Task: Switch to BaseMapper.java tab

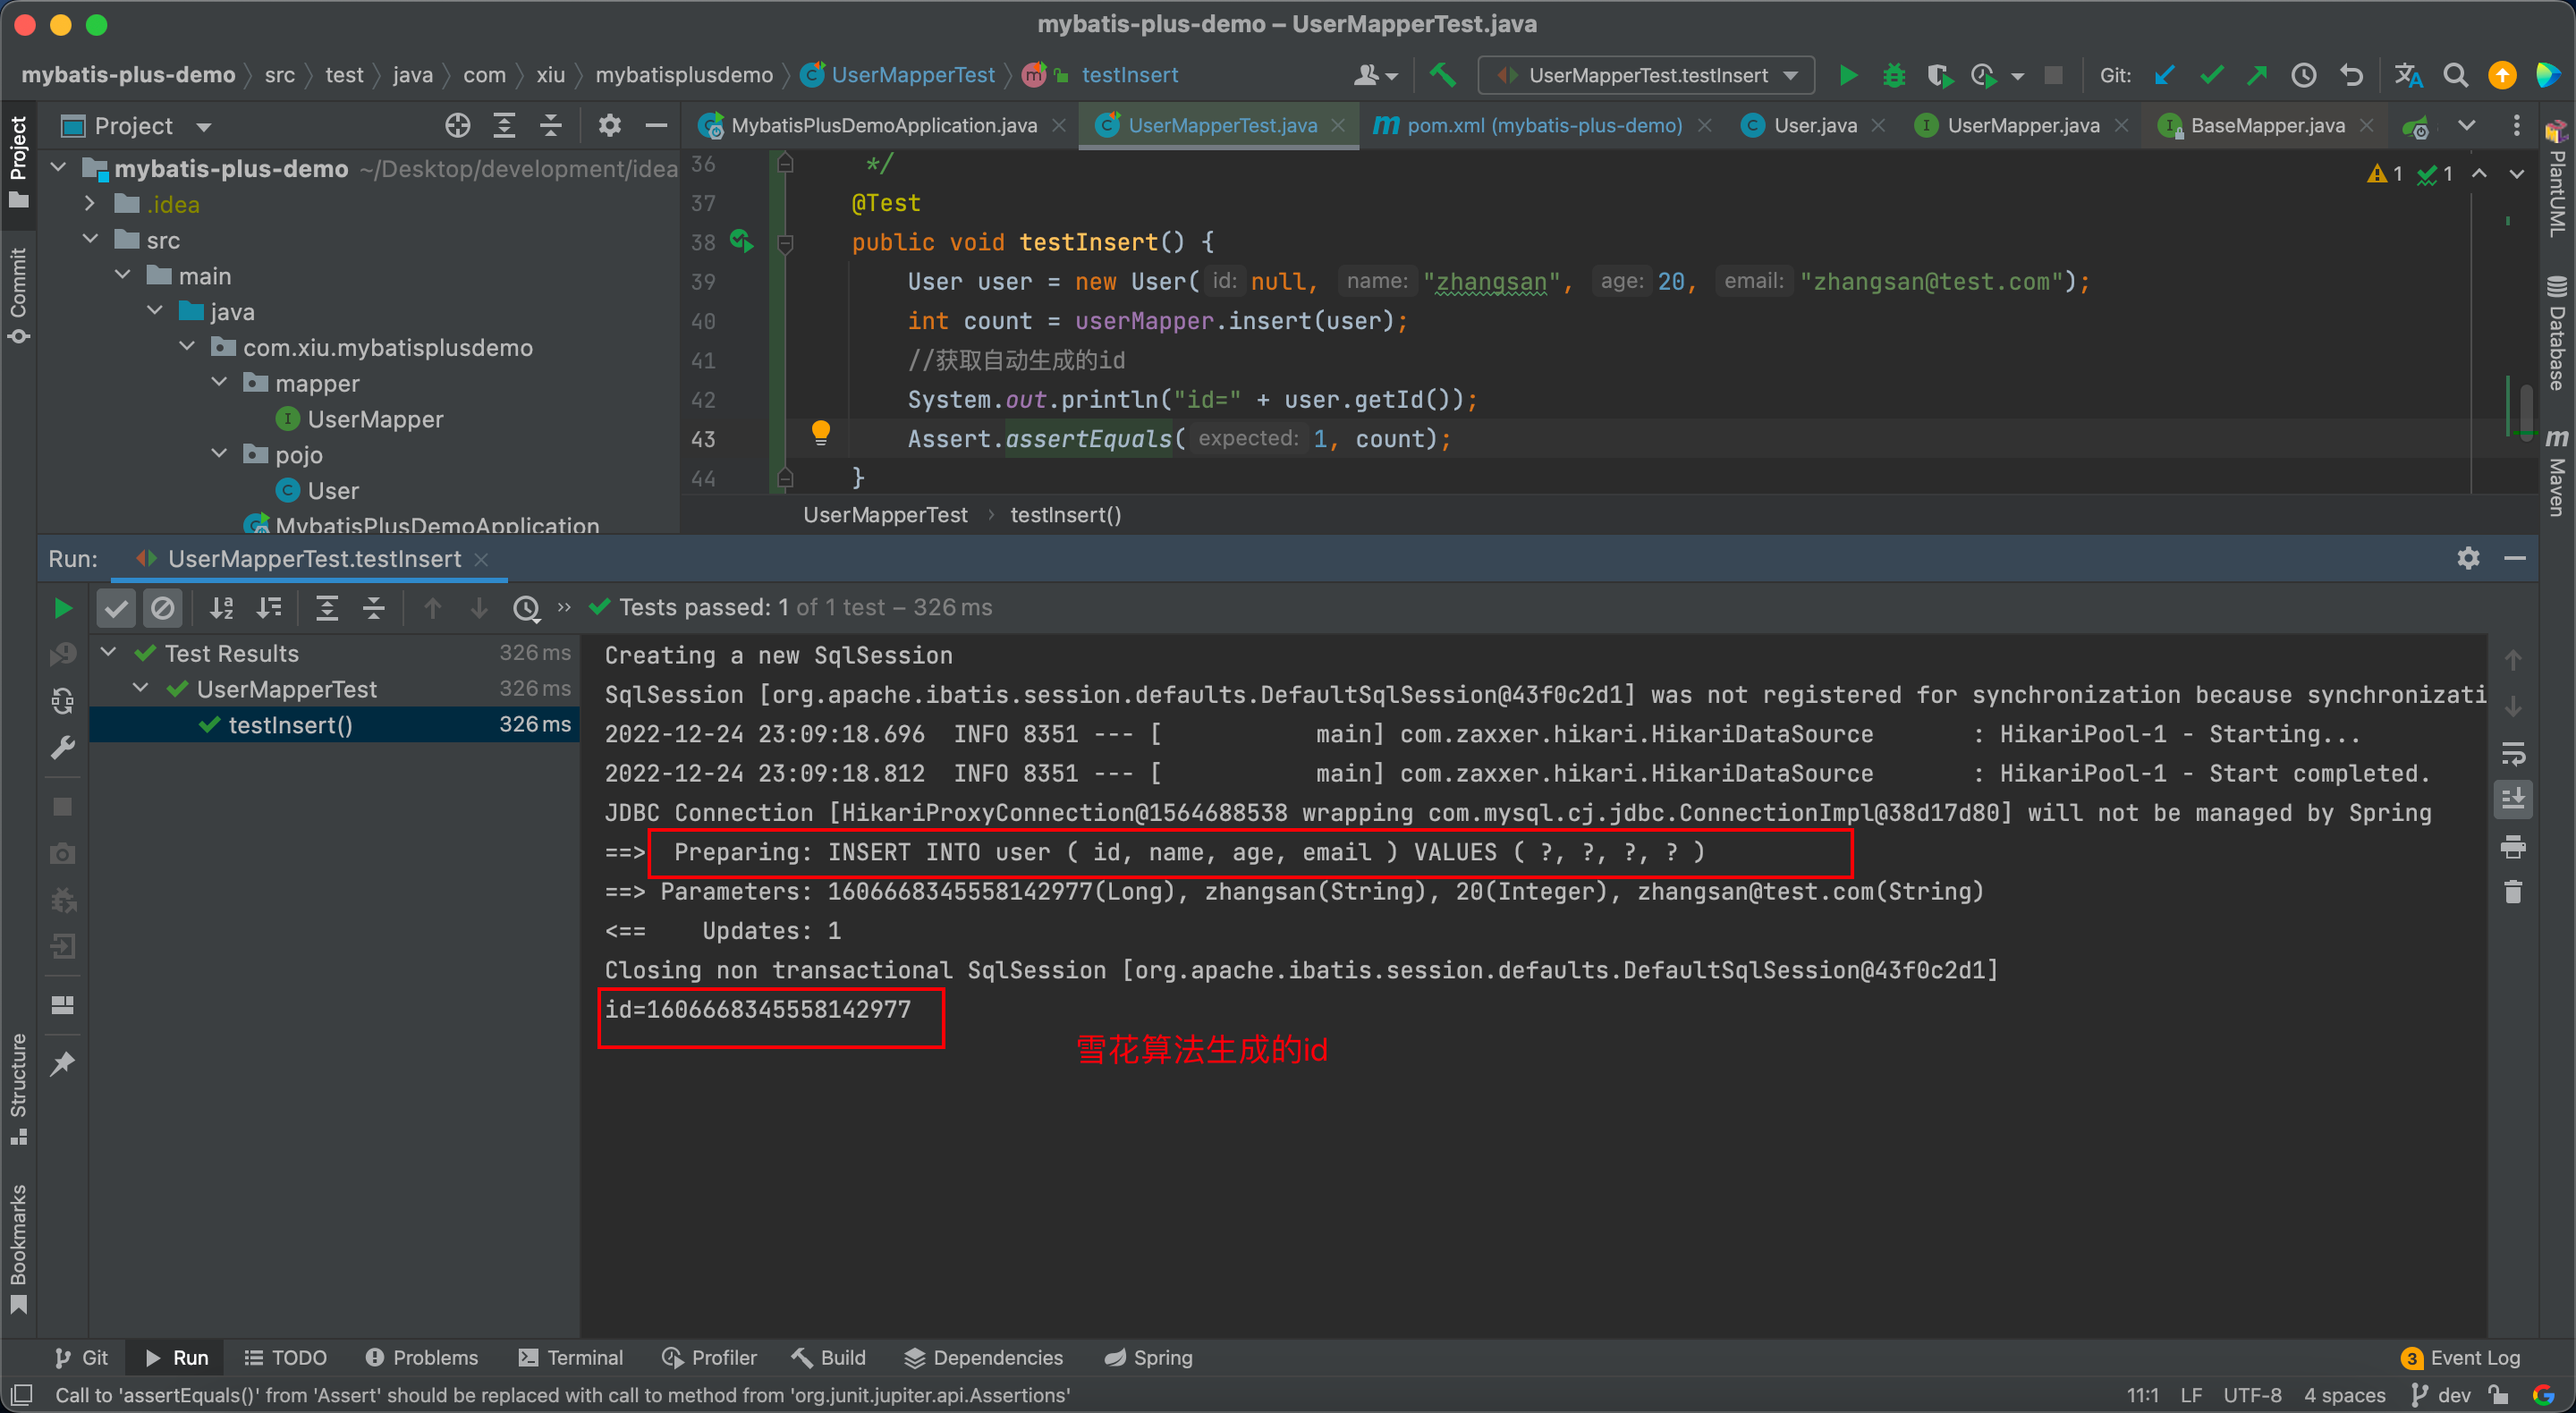Action: click(x=2266, y=125)
